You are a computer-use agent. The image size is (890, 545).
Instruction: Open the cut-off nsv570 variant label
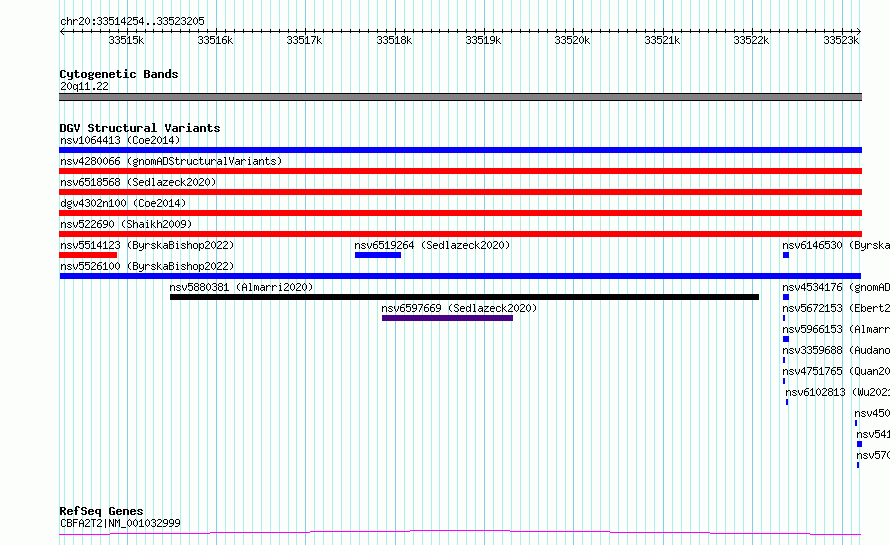873,455
